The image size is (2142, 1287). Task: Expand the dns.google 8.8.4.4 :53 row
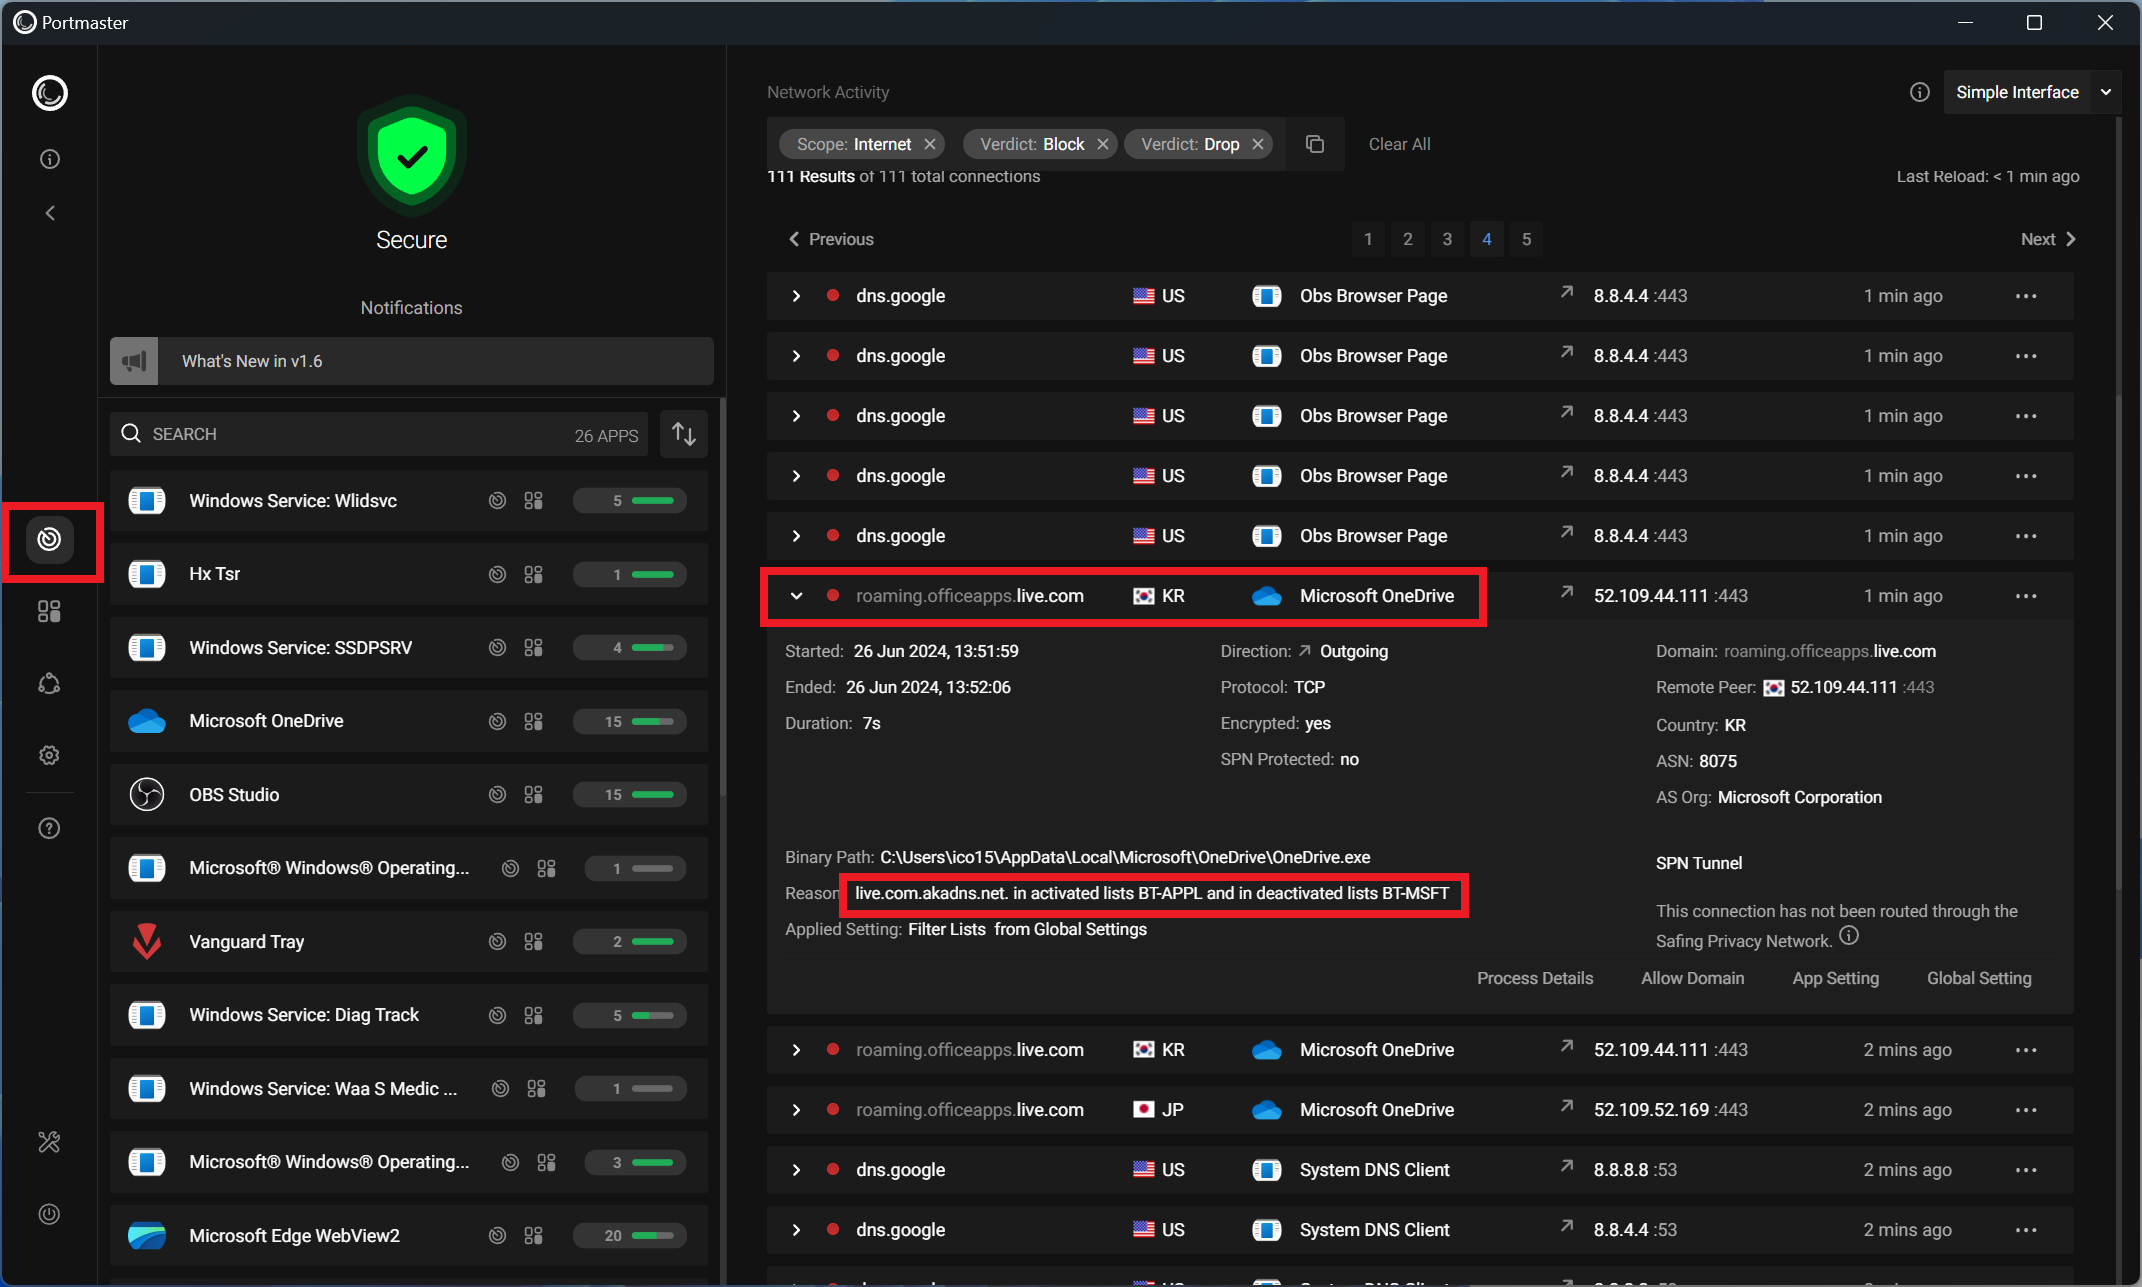pos(796,1230)
